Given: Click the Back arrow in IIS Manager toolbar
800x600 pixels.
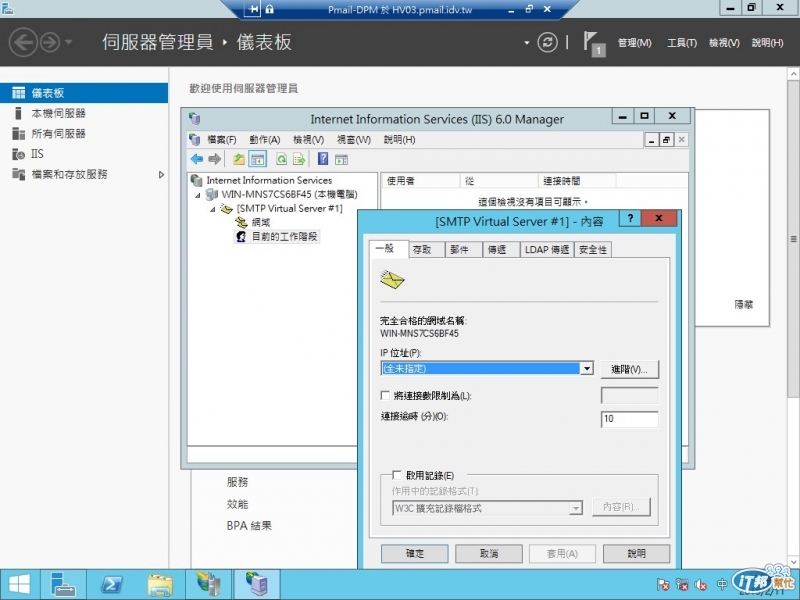Looking at the screenshot, I should (197, 159).
